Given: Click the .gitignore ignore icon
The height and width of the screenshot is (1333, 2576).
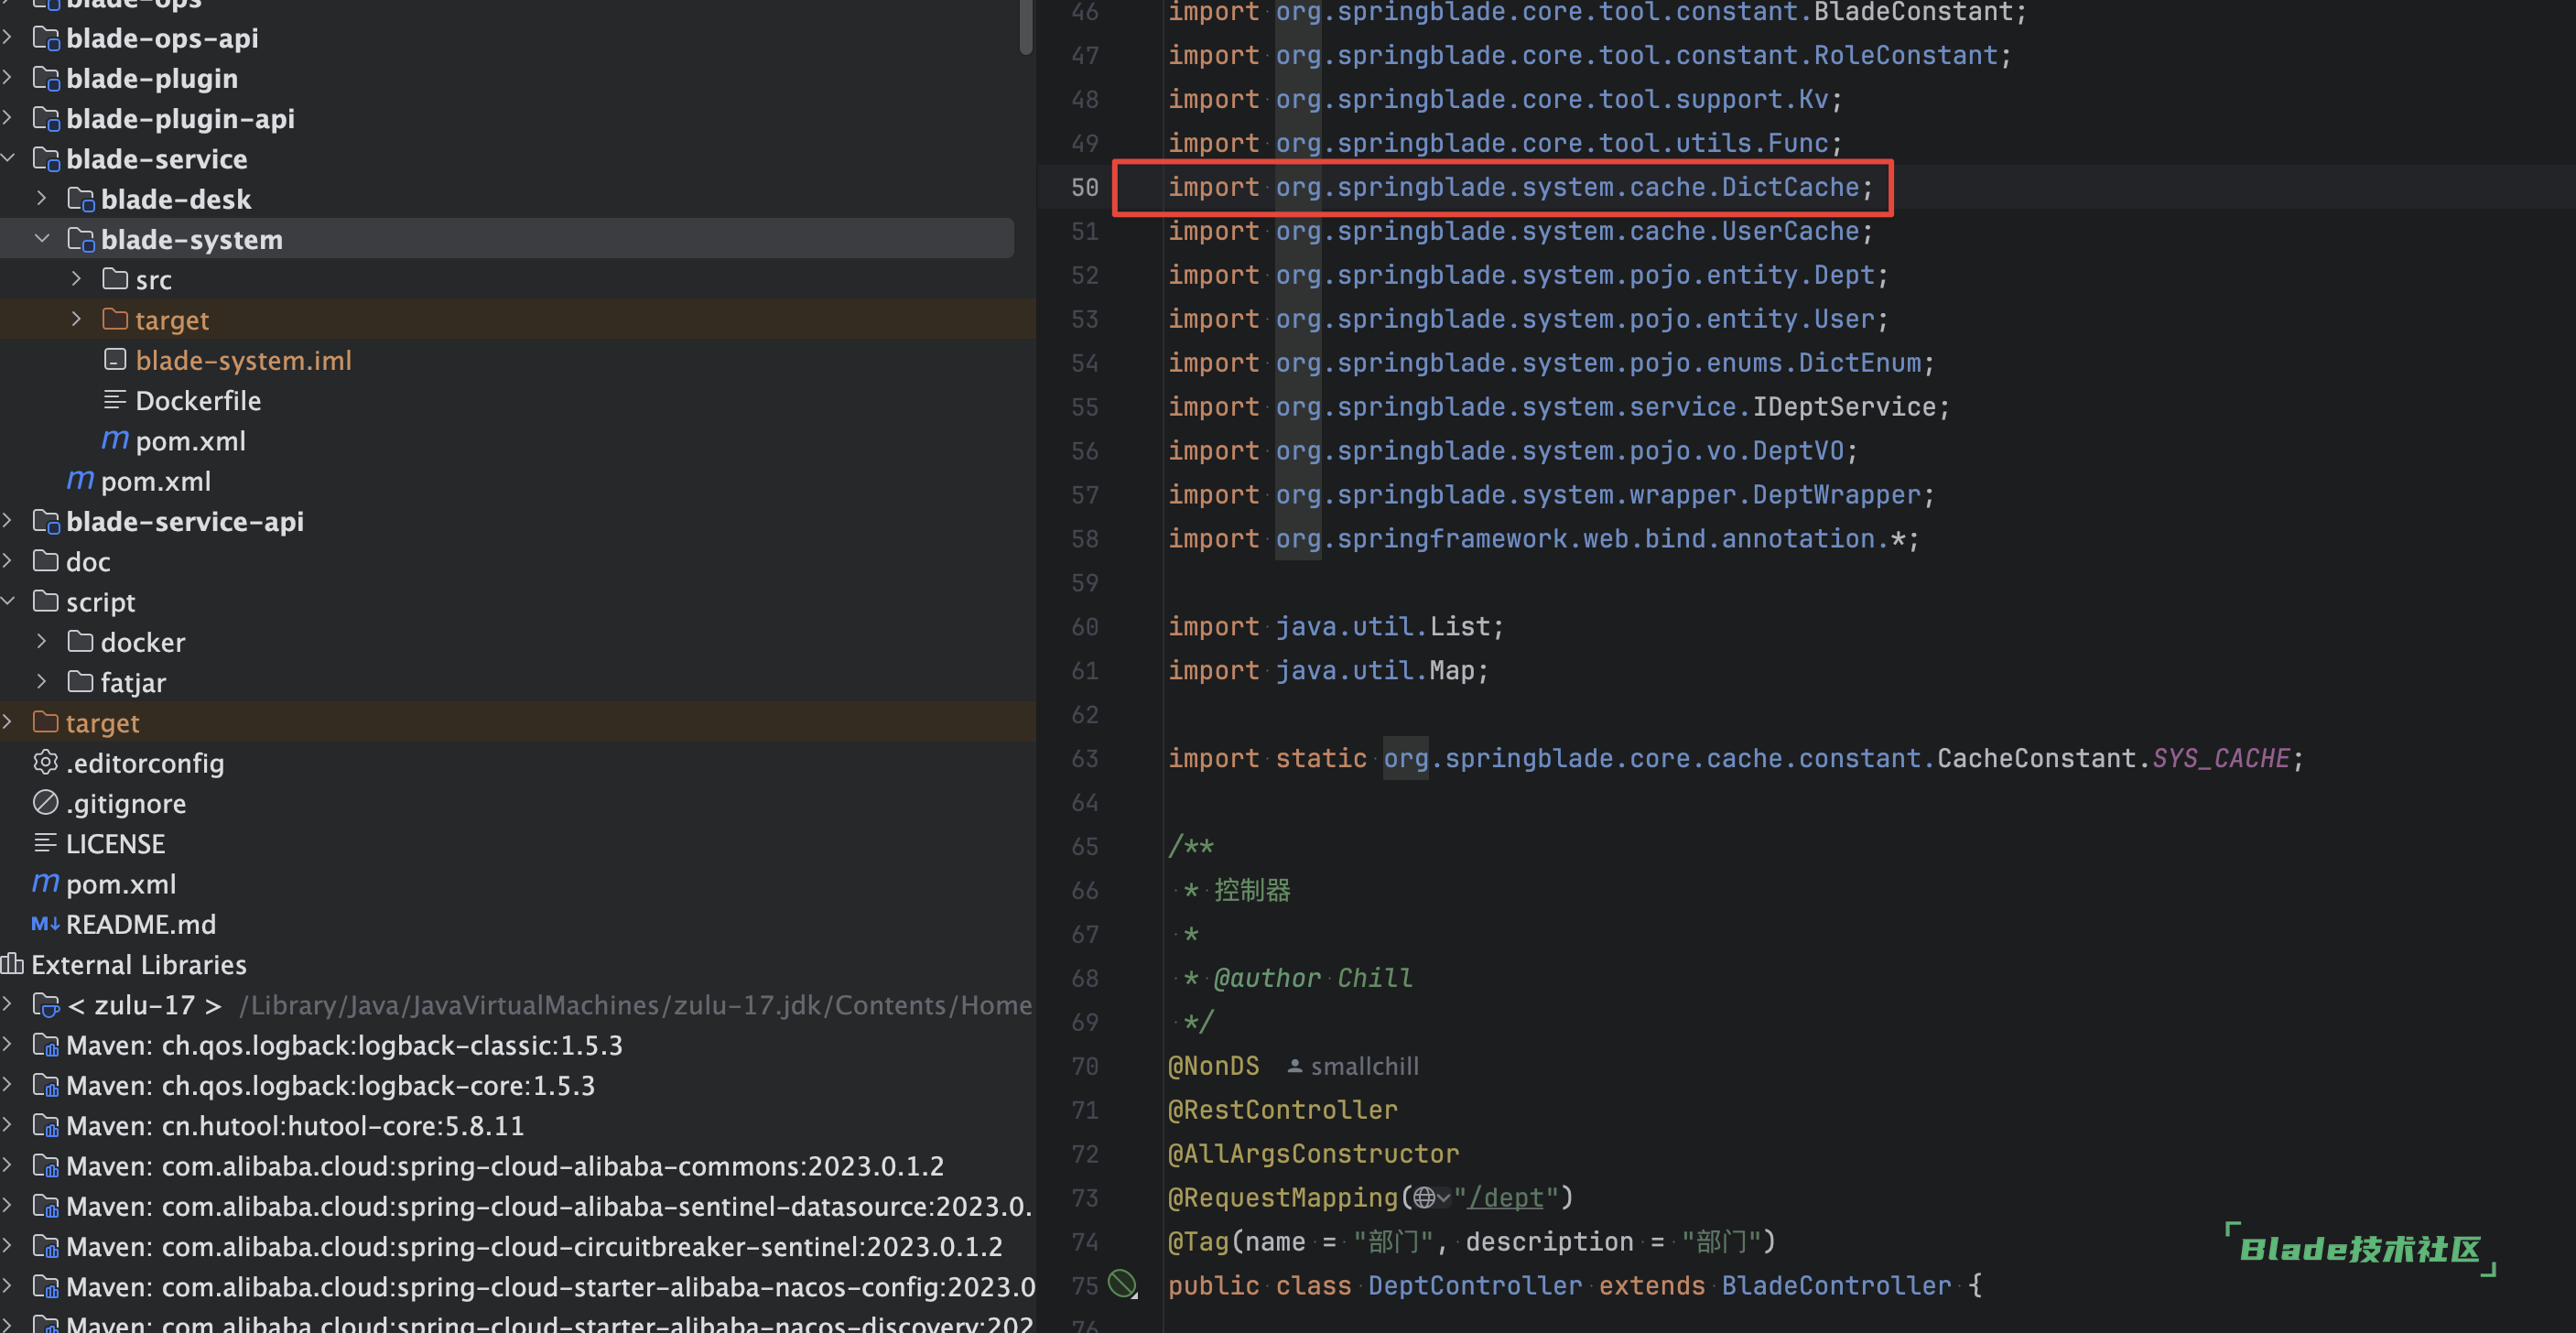Looking at the screenshot, I should point(45,803).
